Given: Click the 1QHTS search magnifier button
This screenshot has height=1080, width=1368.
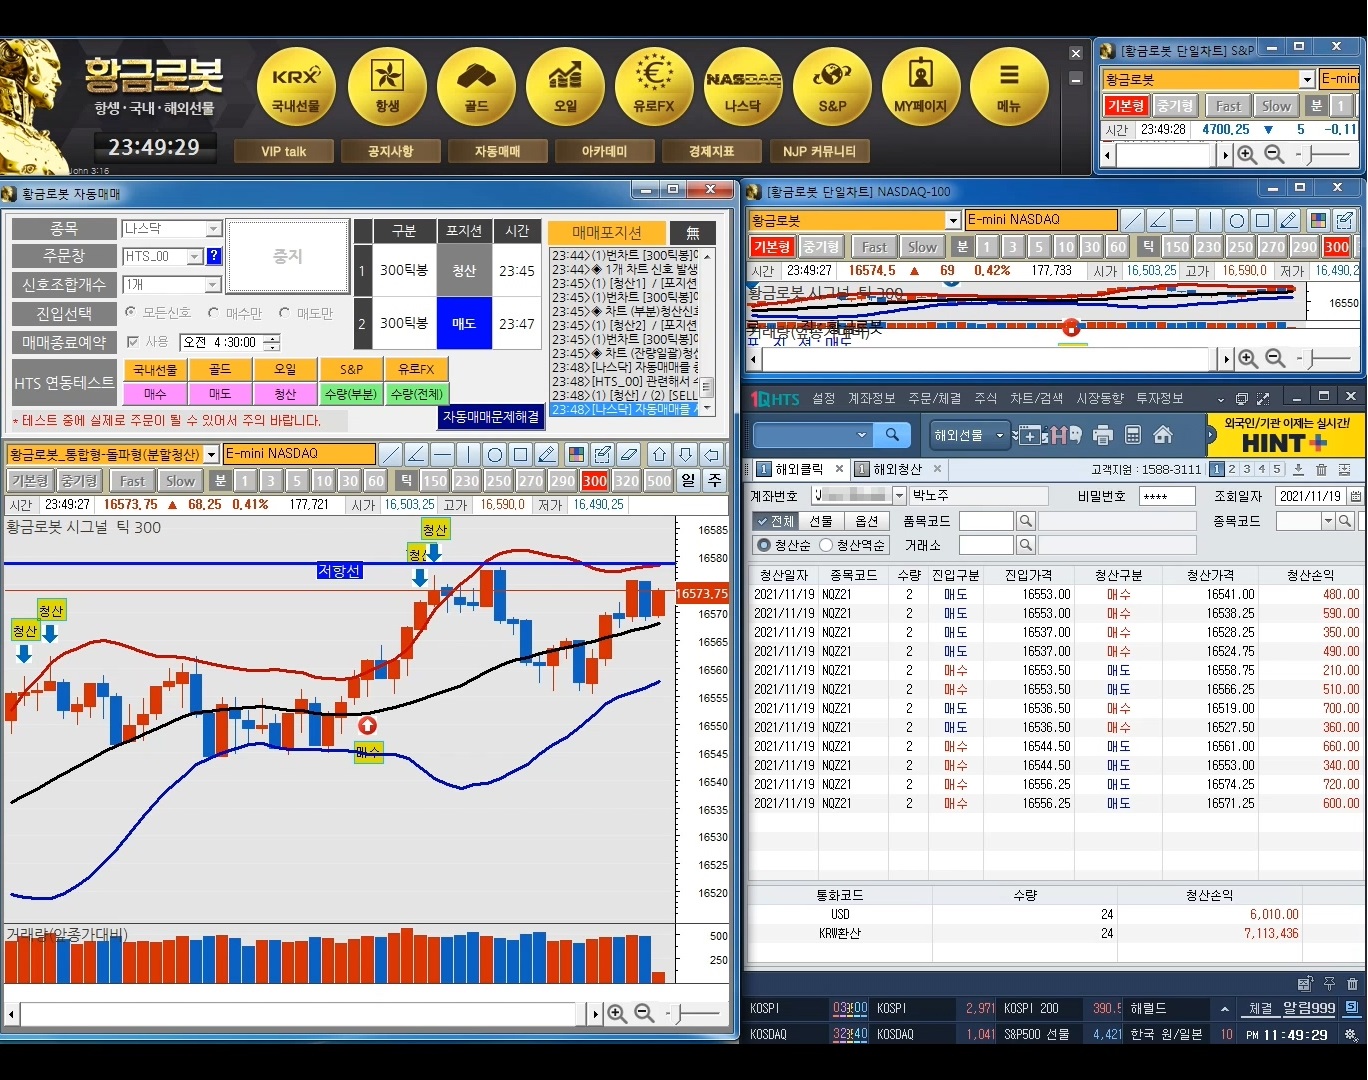Looking at the screenshot, I should [x=892, y=435].
